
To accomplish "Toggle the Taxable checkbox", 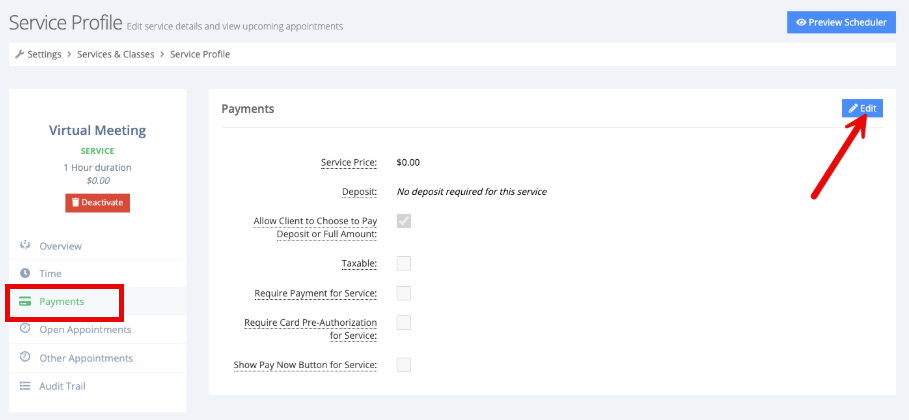I will pos(404,263).
